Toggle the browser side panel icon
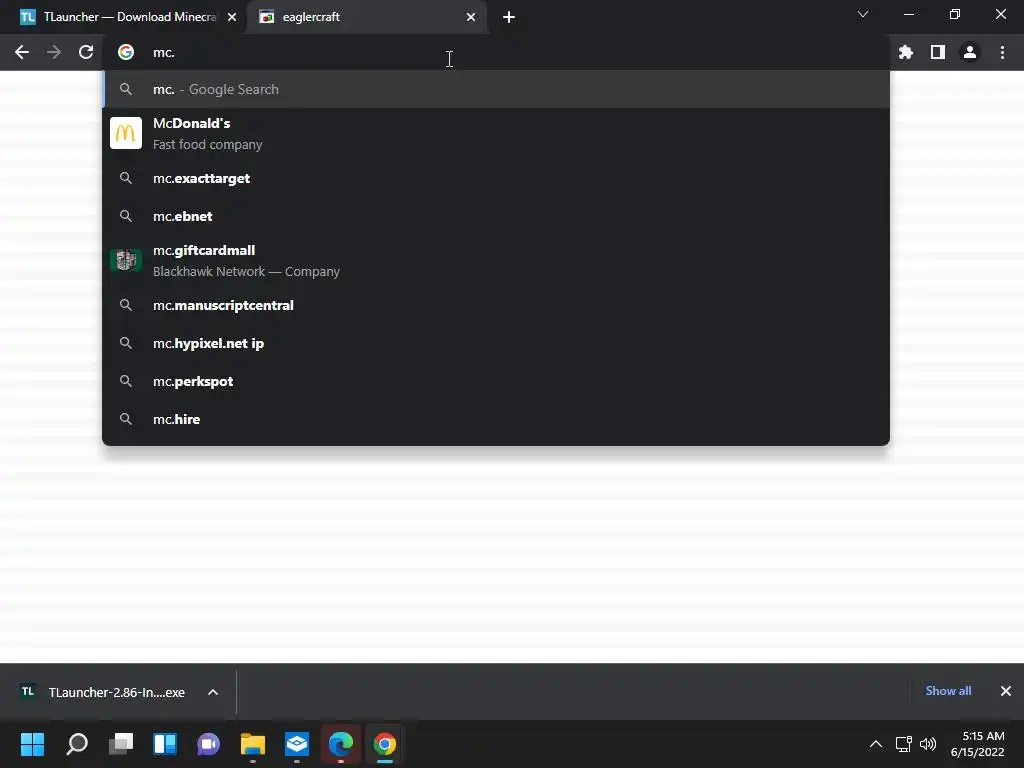Image resolution: width=1024 pixels, height=768 pixels. tap(938, 52)
